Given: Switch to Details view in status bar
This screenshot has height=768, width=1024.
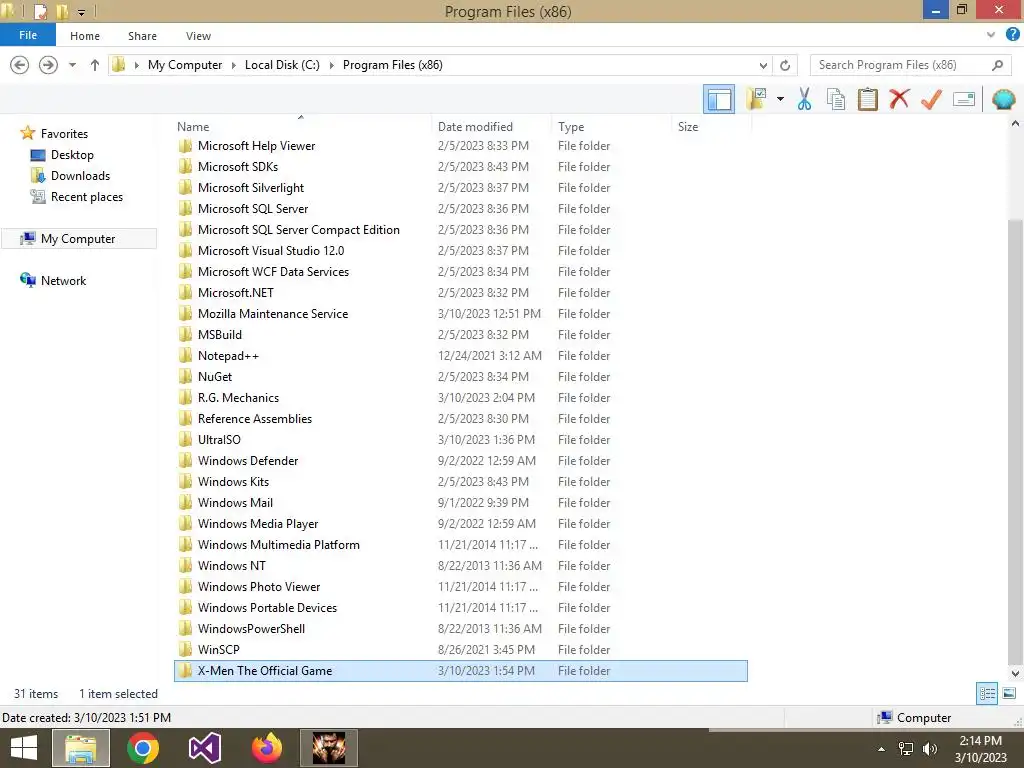Looking at the screenshot, I should pyautogui.click(x=987, y=694).
